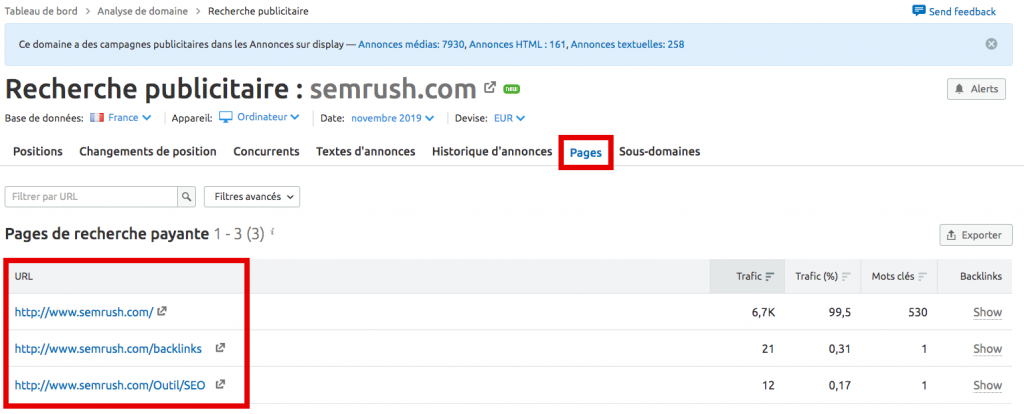Click the export upload icon
The image size is (1024, 414).
(952, 235)
